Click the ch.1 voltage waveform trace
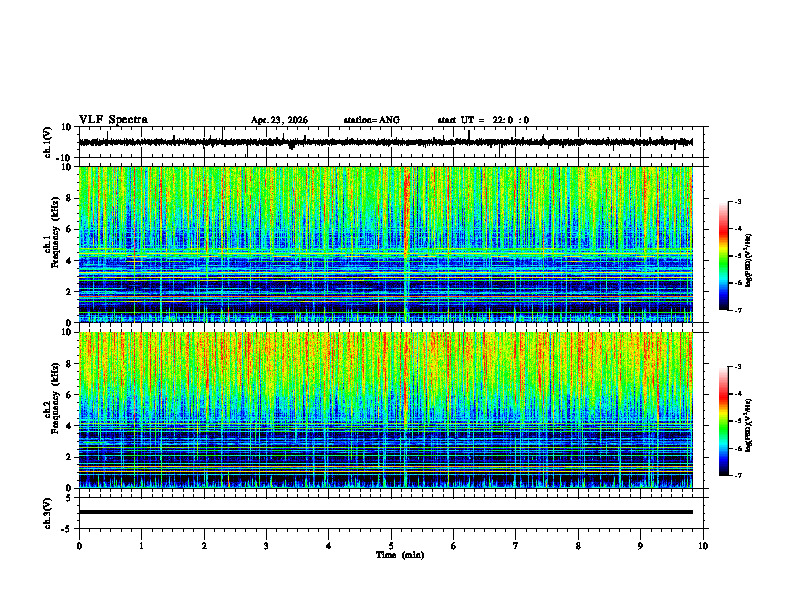The width and height of the screenshot is (792, 612). tap(385, 142)
